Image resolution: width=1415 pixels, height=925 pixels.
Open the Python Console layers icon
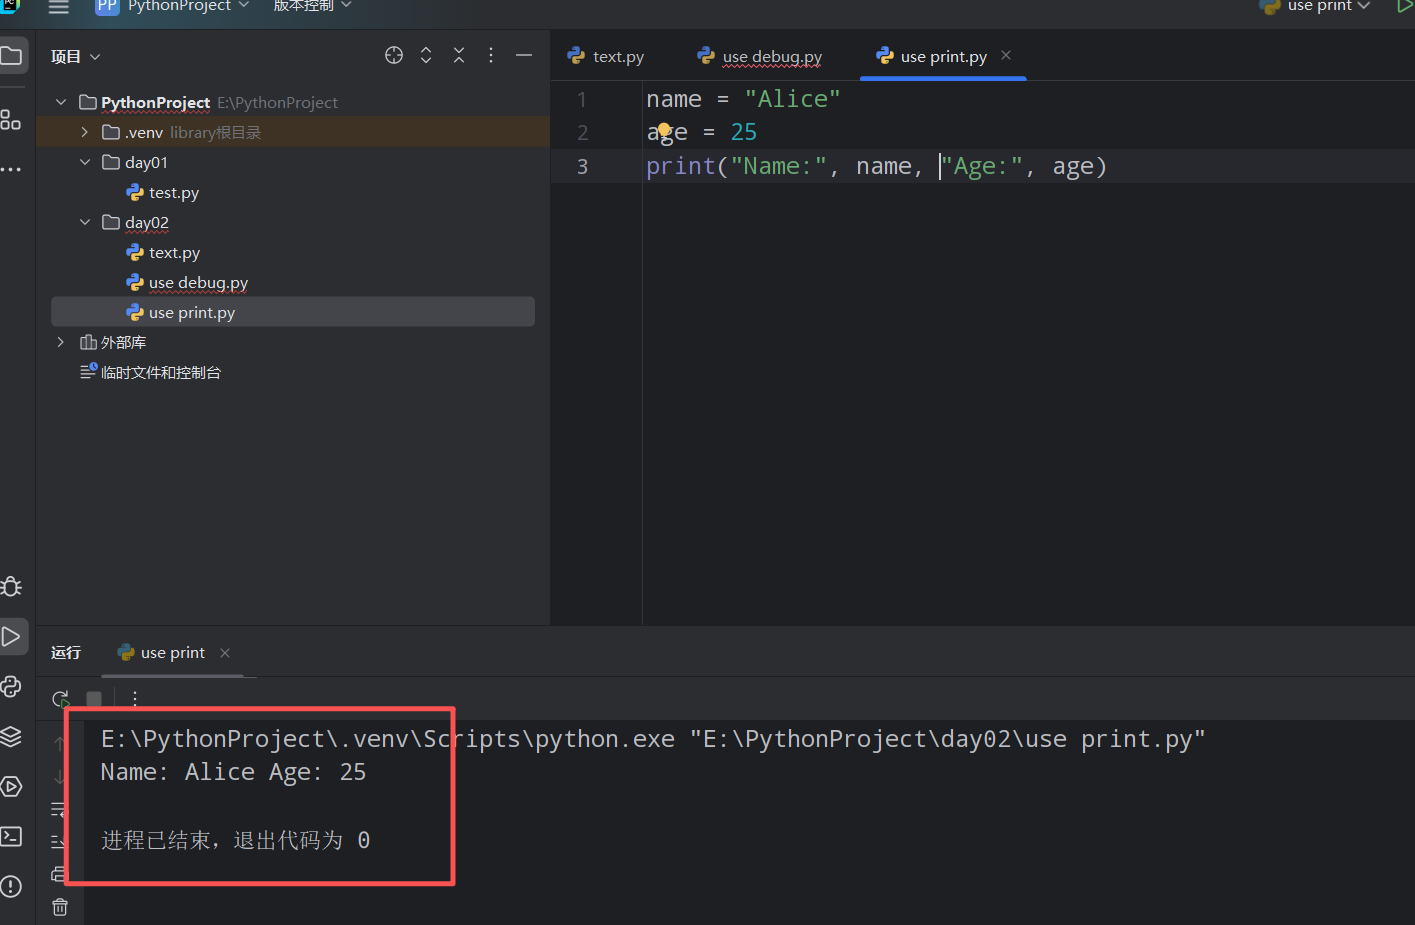click(12, 737)
